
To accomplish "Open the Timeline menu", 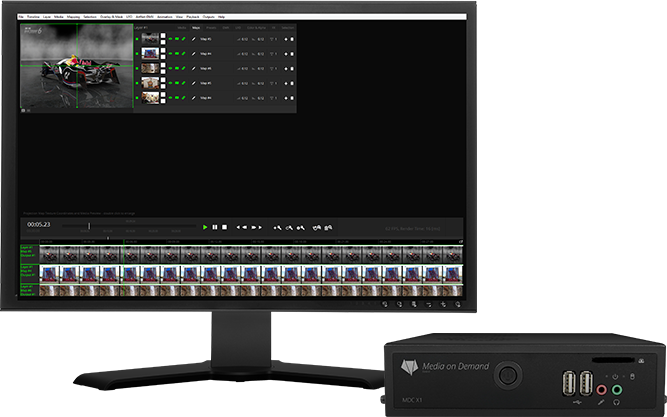I will (32, 18).
